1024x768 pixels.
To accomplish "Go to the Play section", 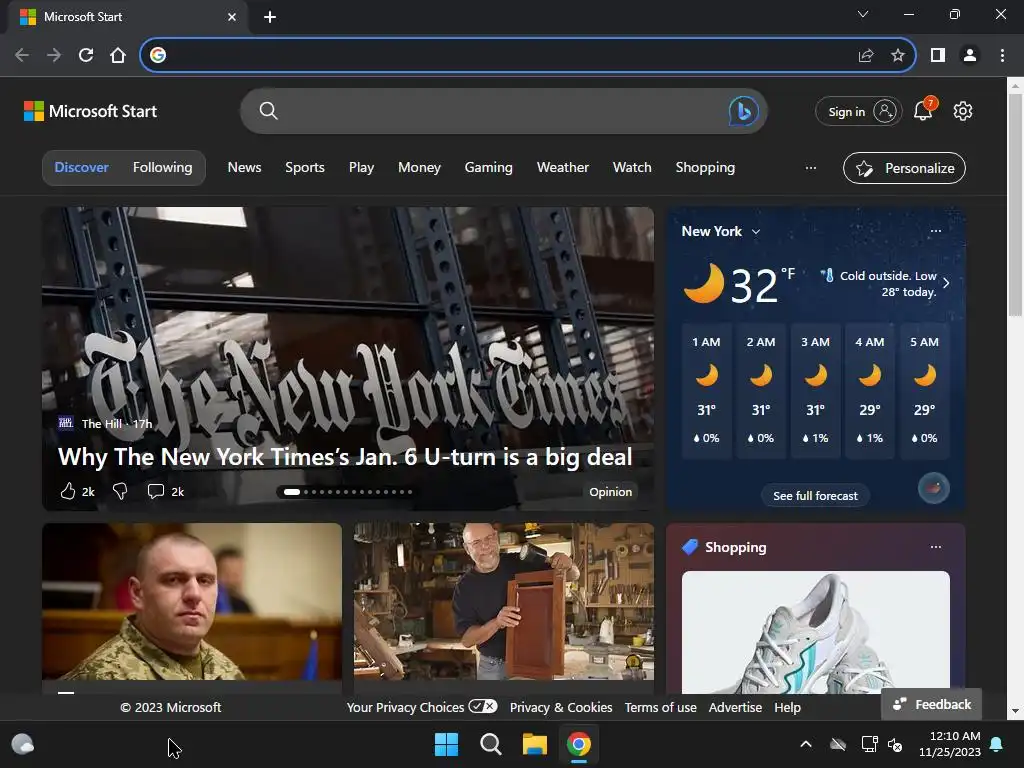I will click(361, 168).
